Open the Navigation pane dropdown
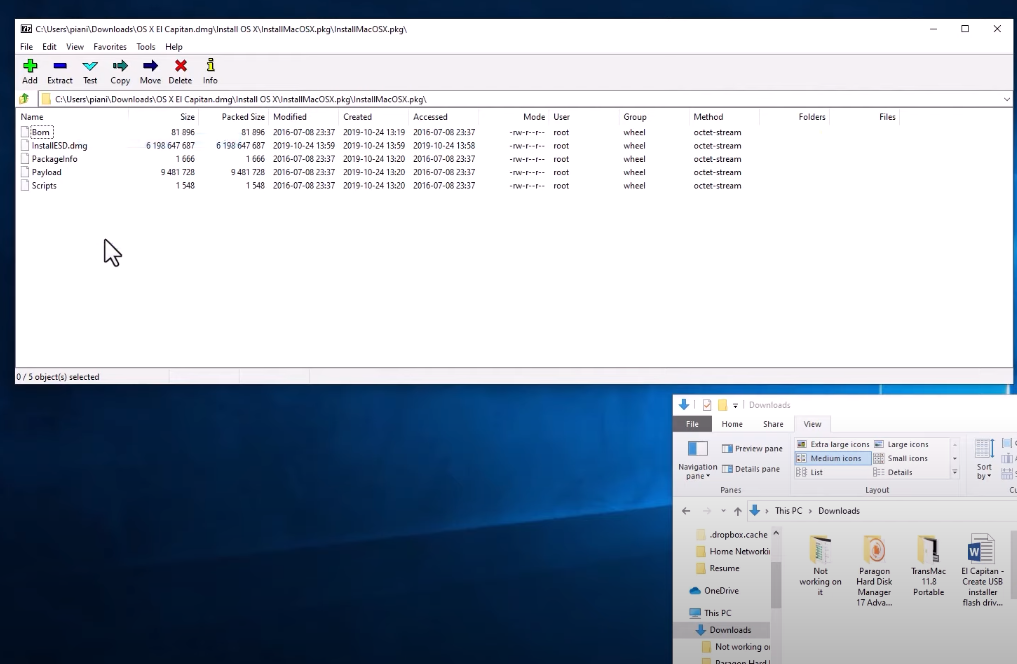 pos(697,460)
